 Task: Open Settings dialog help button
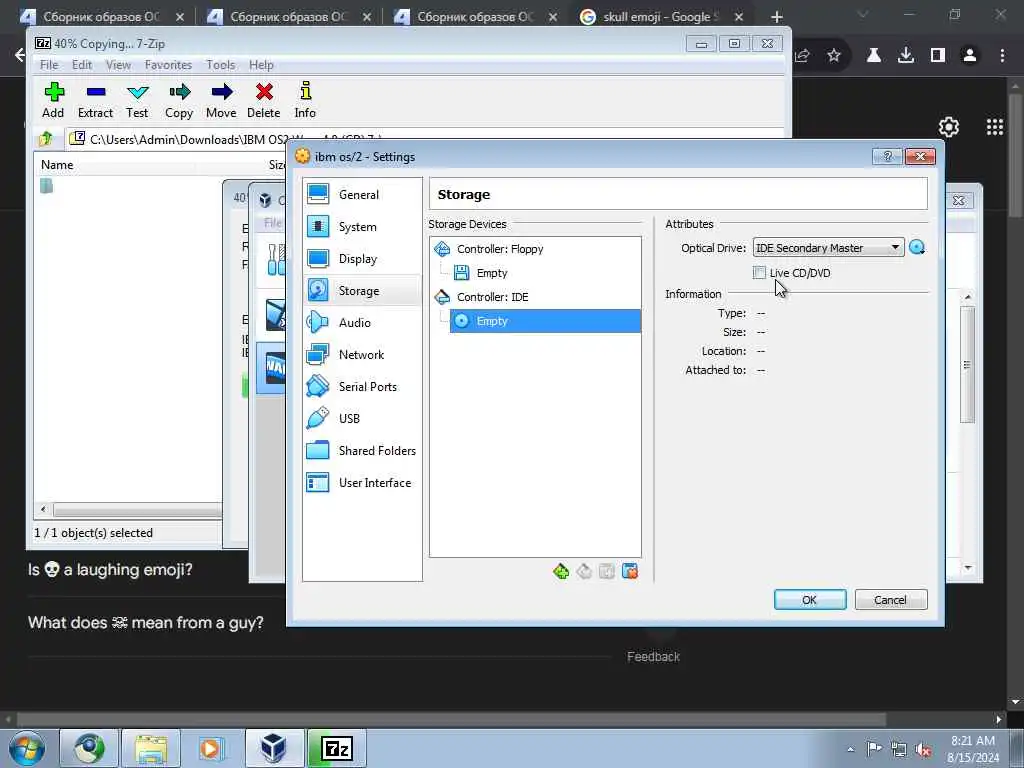[x=887, y=156]
